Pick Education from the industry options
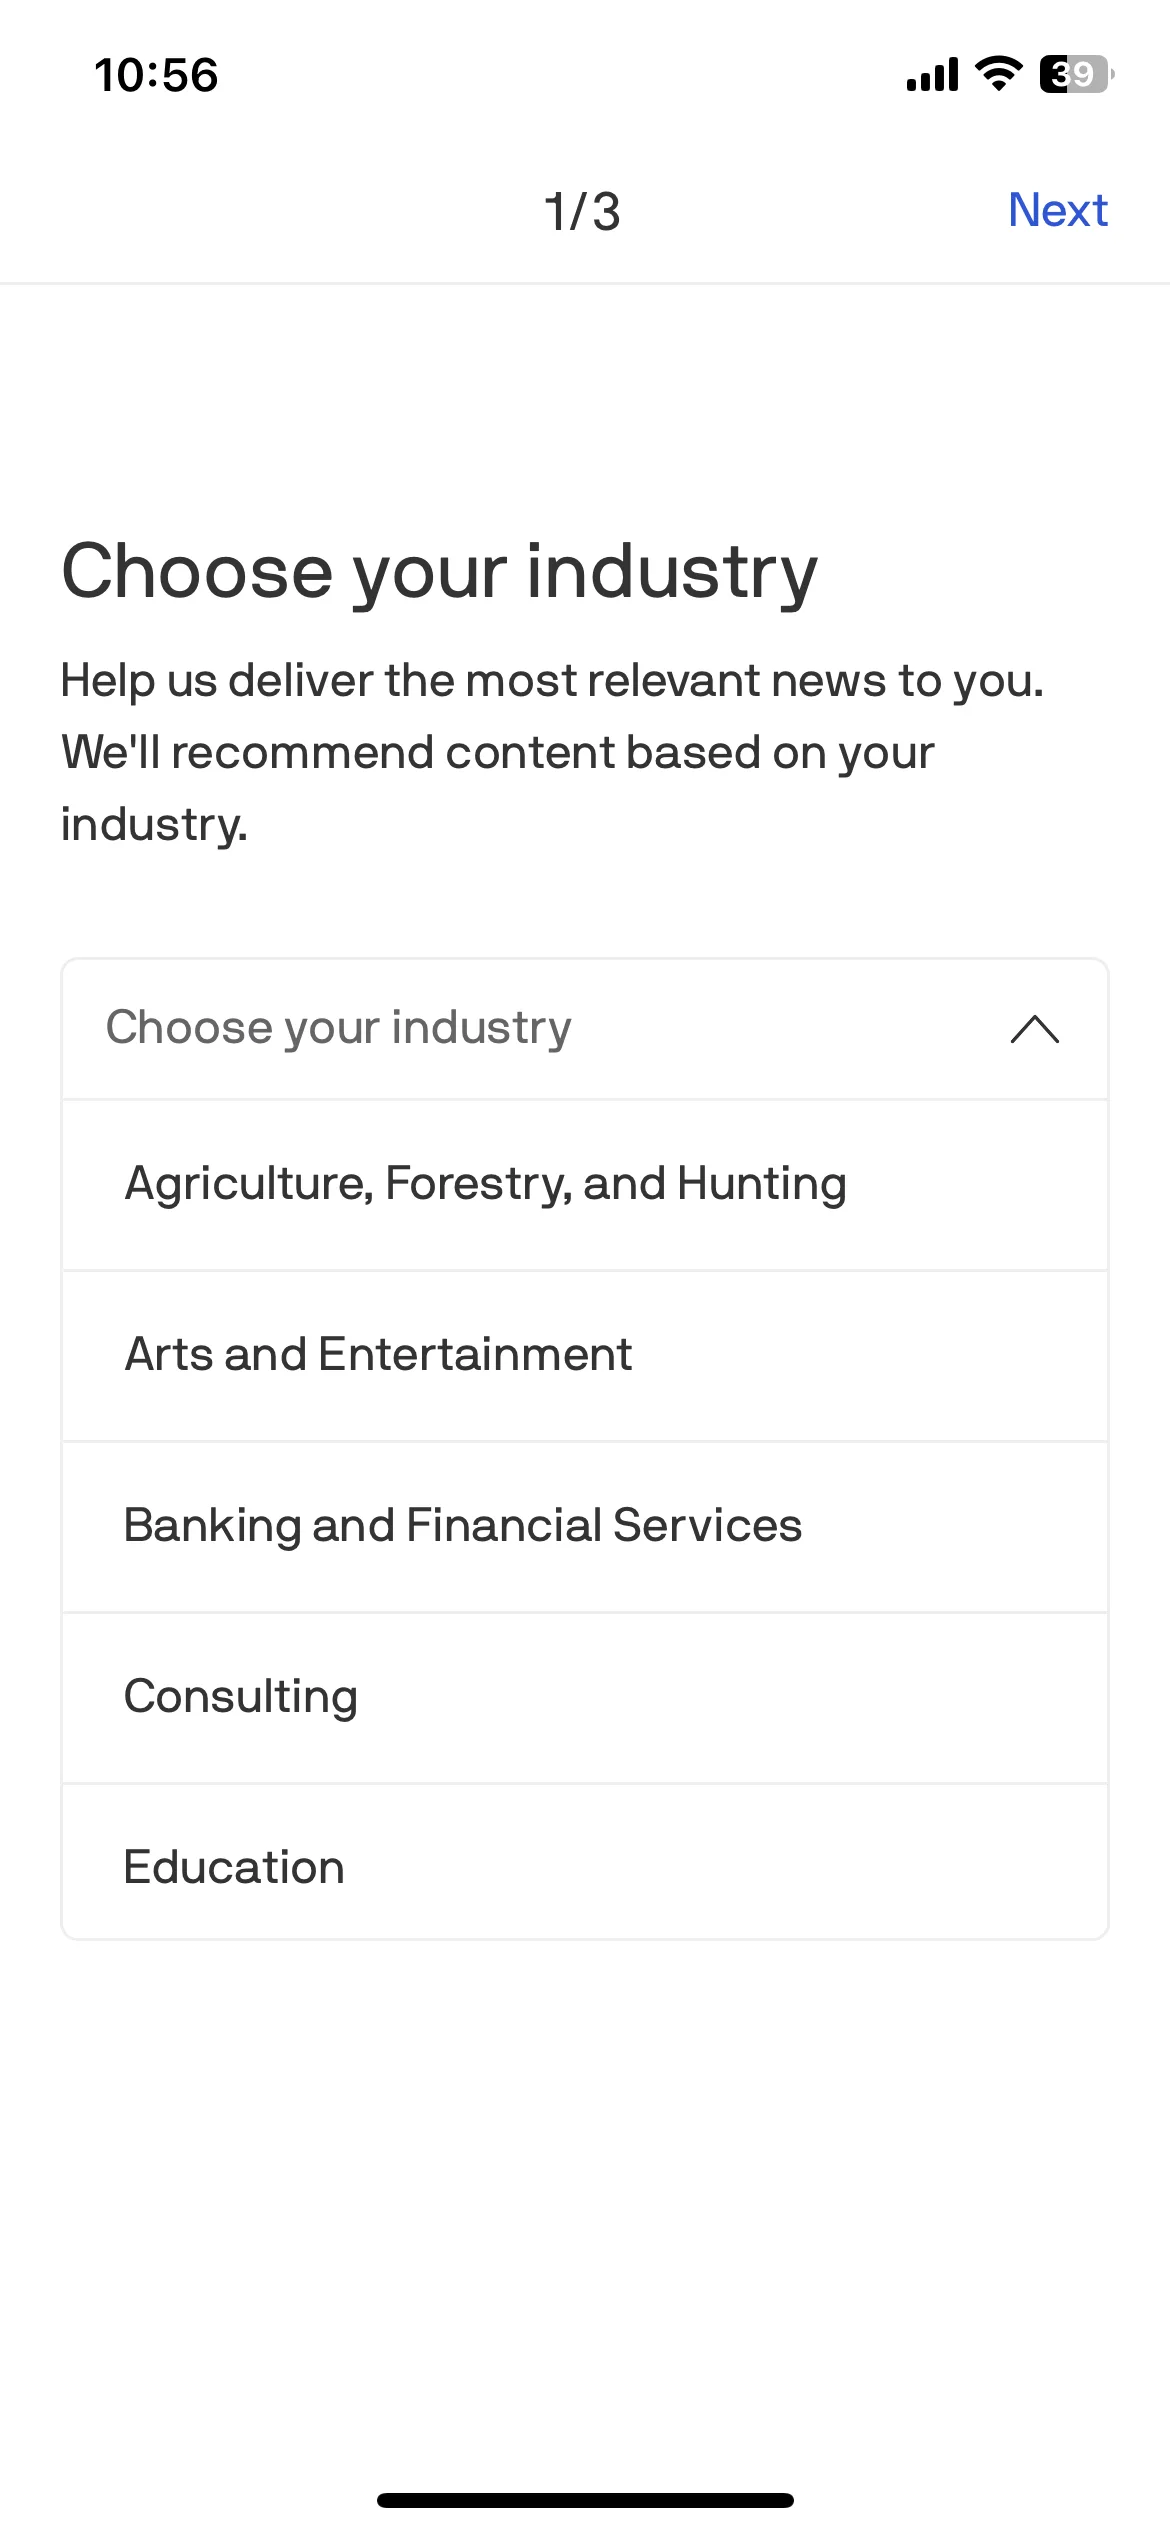 585,1862
